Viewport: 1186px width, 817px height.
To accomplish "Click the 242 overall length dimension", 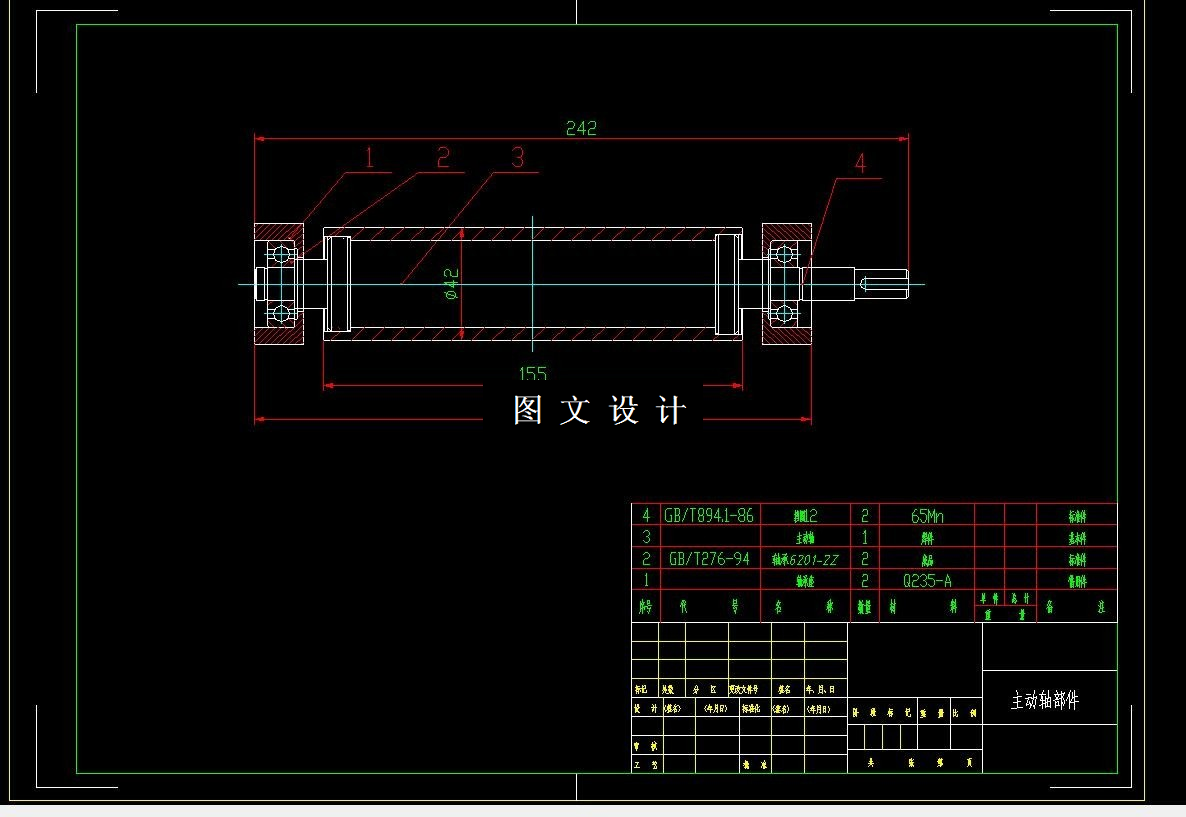I will coord(581,128).
